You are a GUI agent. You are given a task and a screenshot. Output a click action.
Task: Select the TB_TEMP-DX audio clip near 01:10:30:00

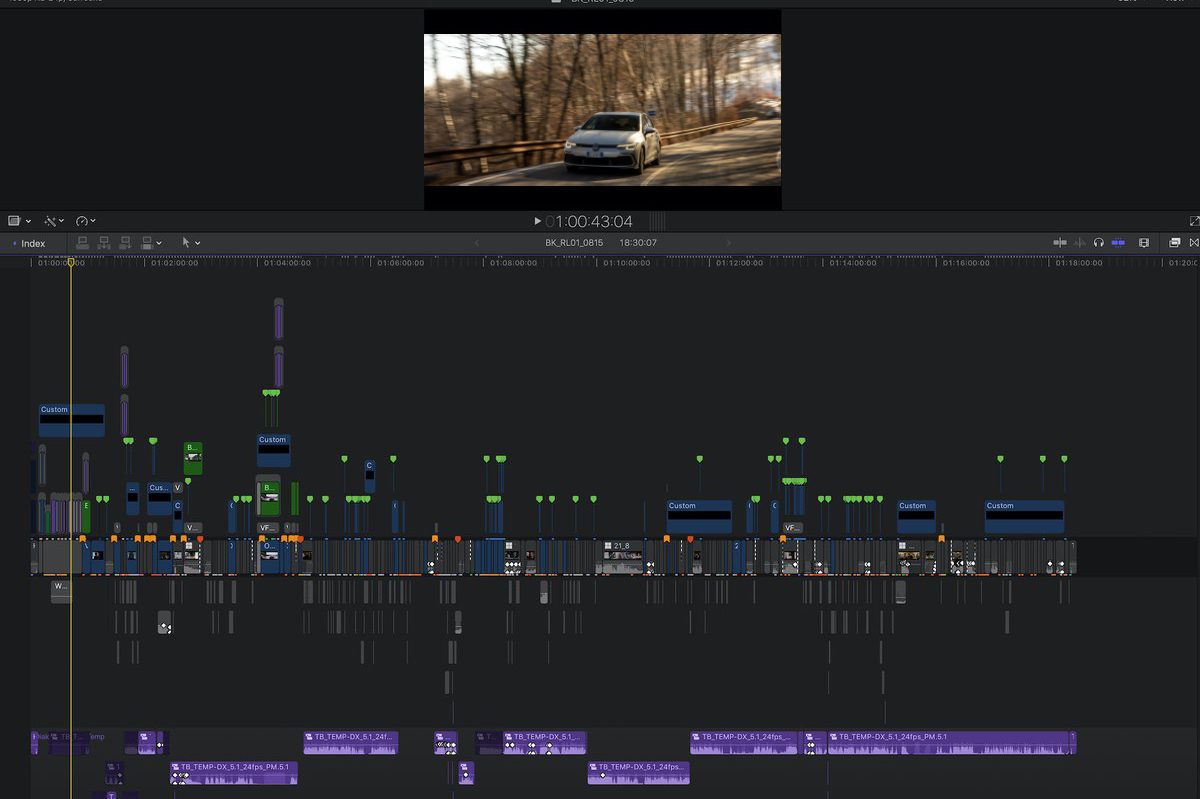(x=638, y=773)
